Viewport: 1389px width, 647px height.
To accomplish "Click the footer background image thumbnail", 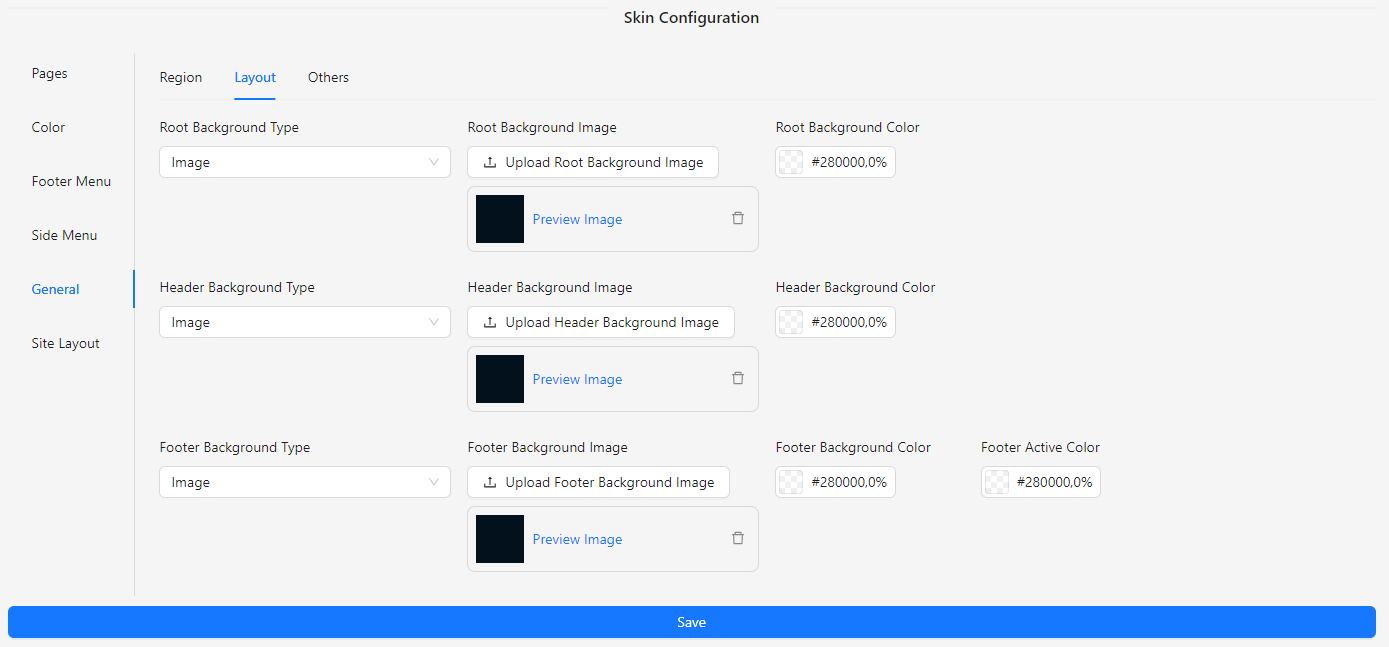I will (x=500, y=539).
